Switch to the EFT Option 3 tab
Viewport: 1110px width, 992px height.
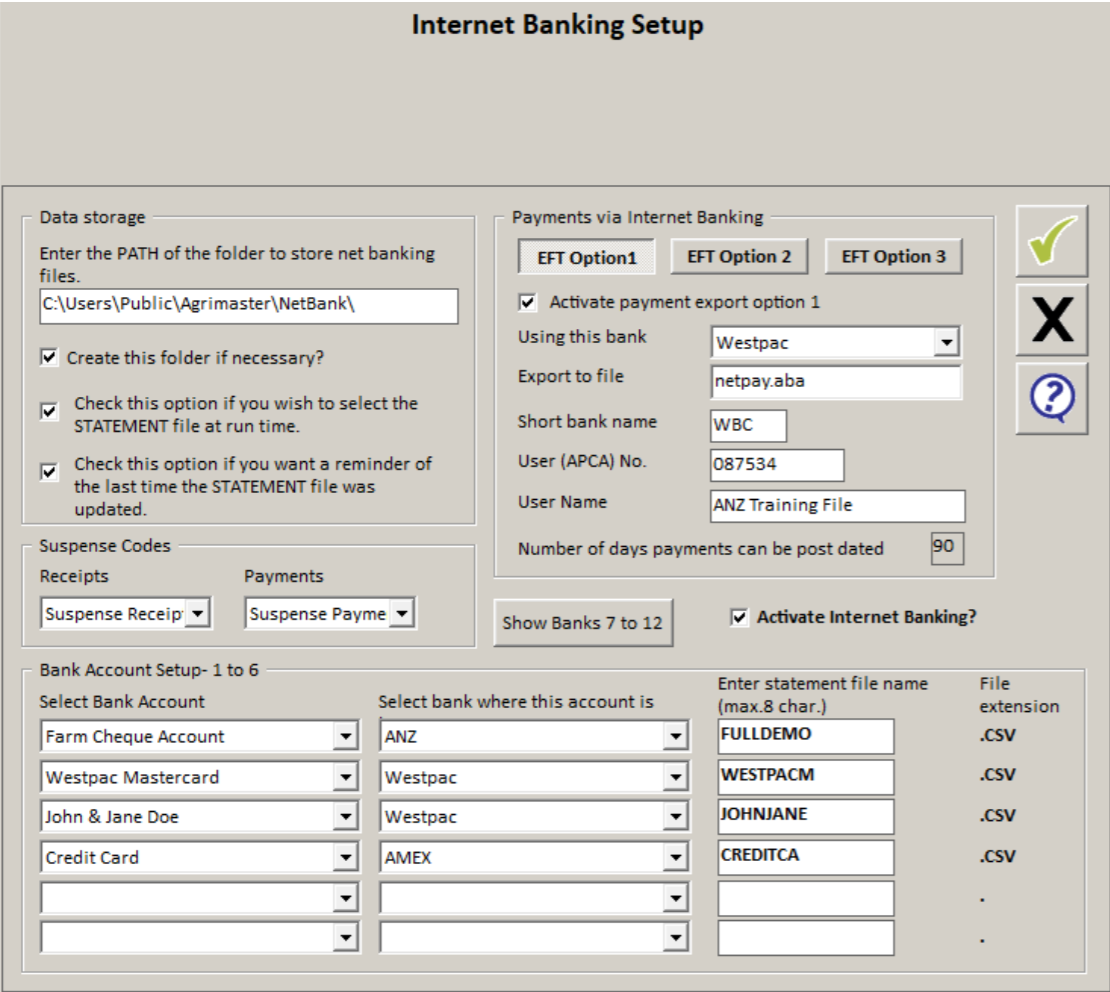pyautogui.click(x=893, y=256)
